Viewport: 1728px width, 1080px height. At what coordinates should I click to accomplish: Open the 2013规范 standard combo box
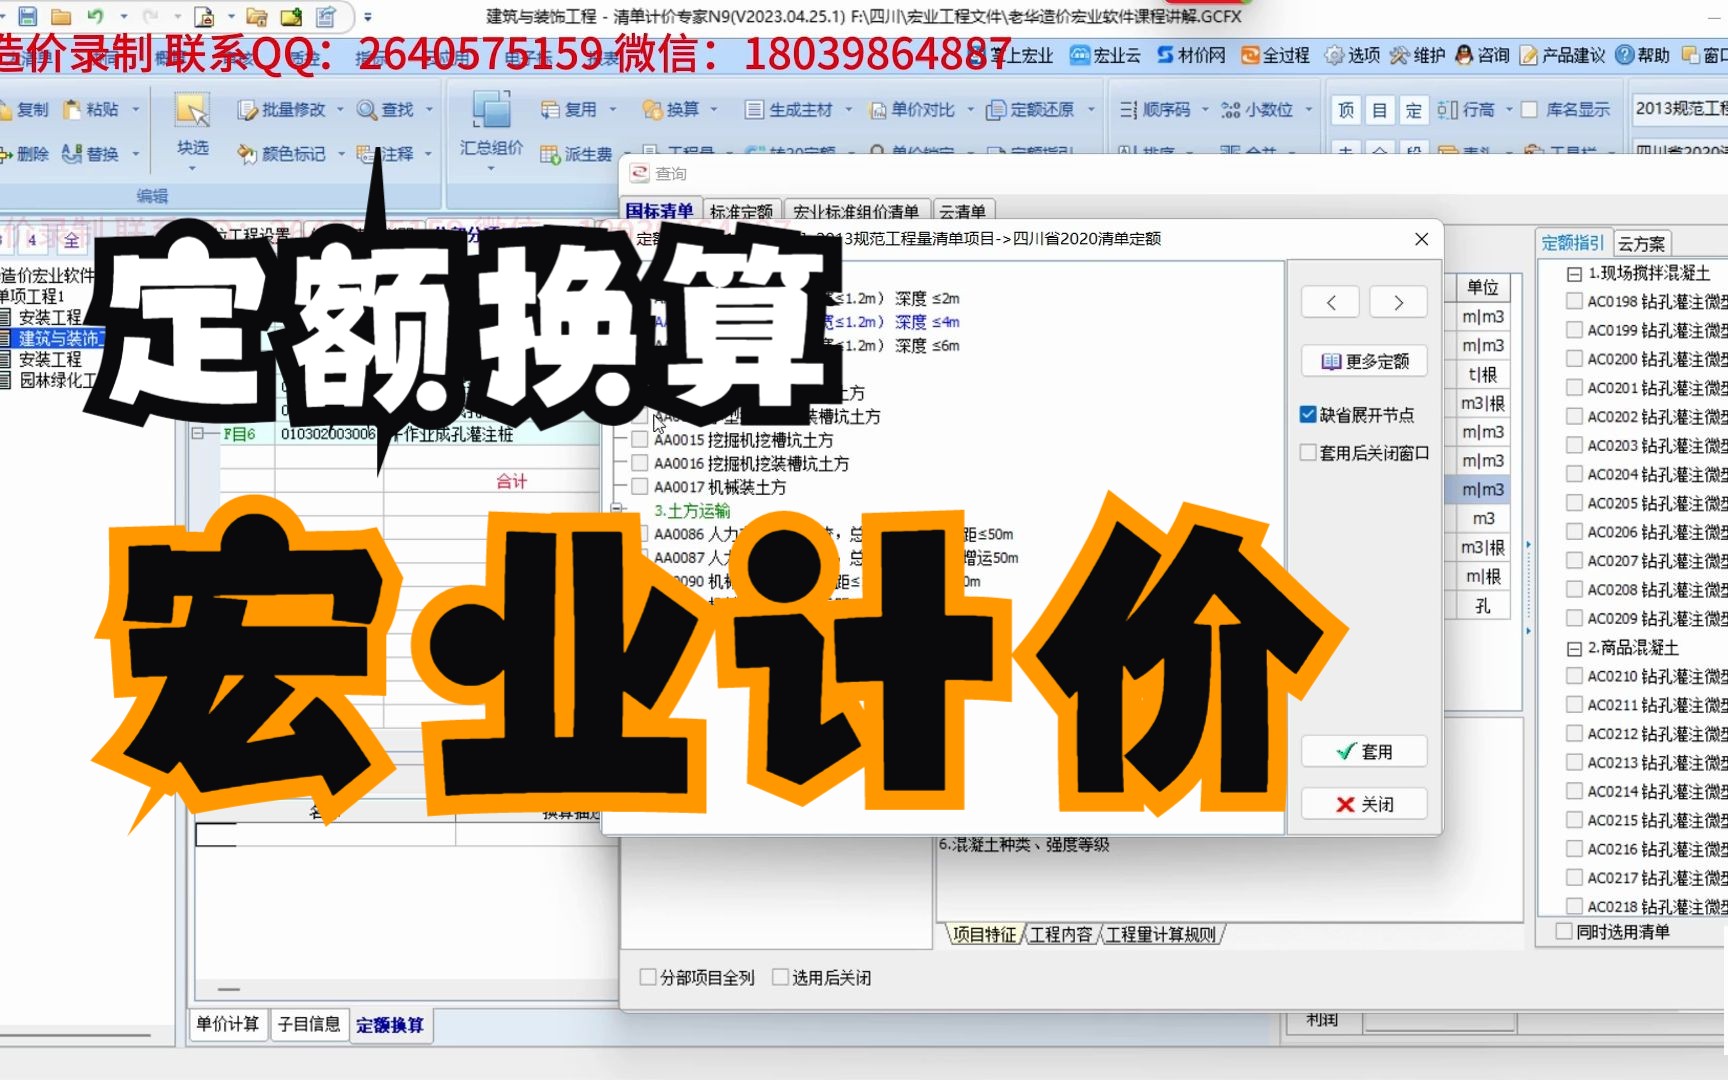coord(1679,108)
